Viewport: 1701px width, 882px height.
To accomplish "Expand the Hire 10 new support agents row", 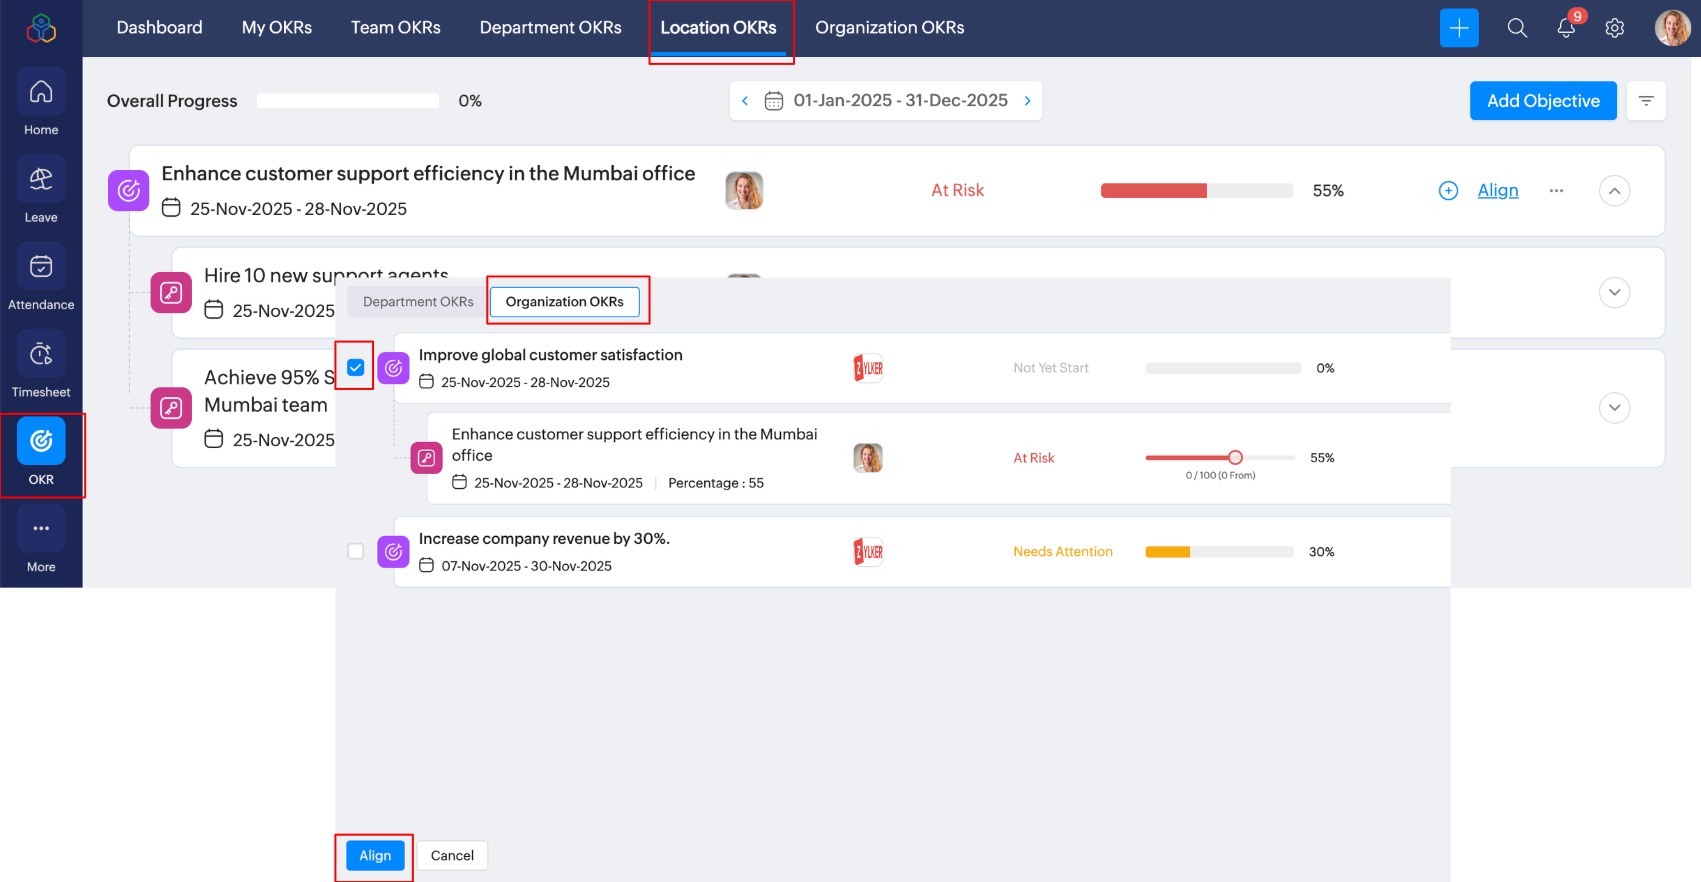I will 1614,292.
